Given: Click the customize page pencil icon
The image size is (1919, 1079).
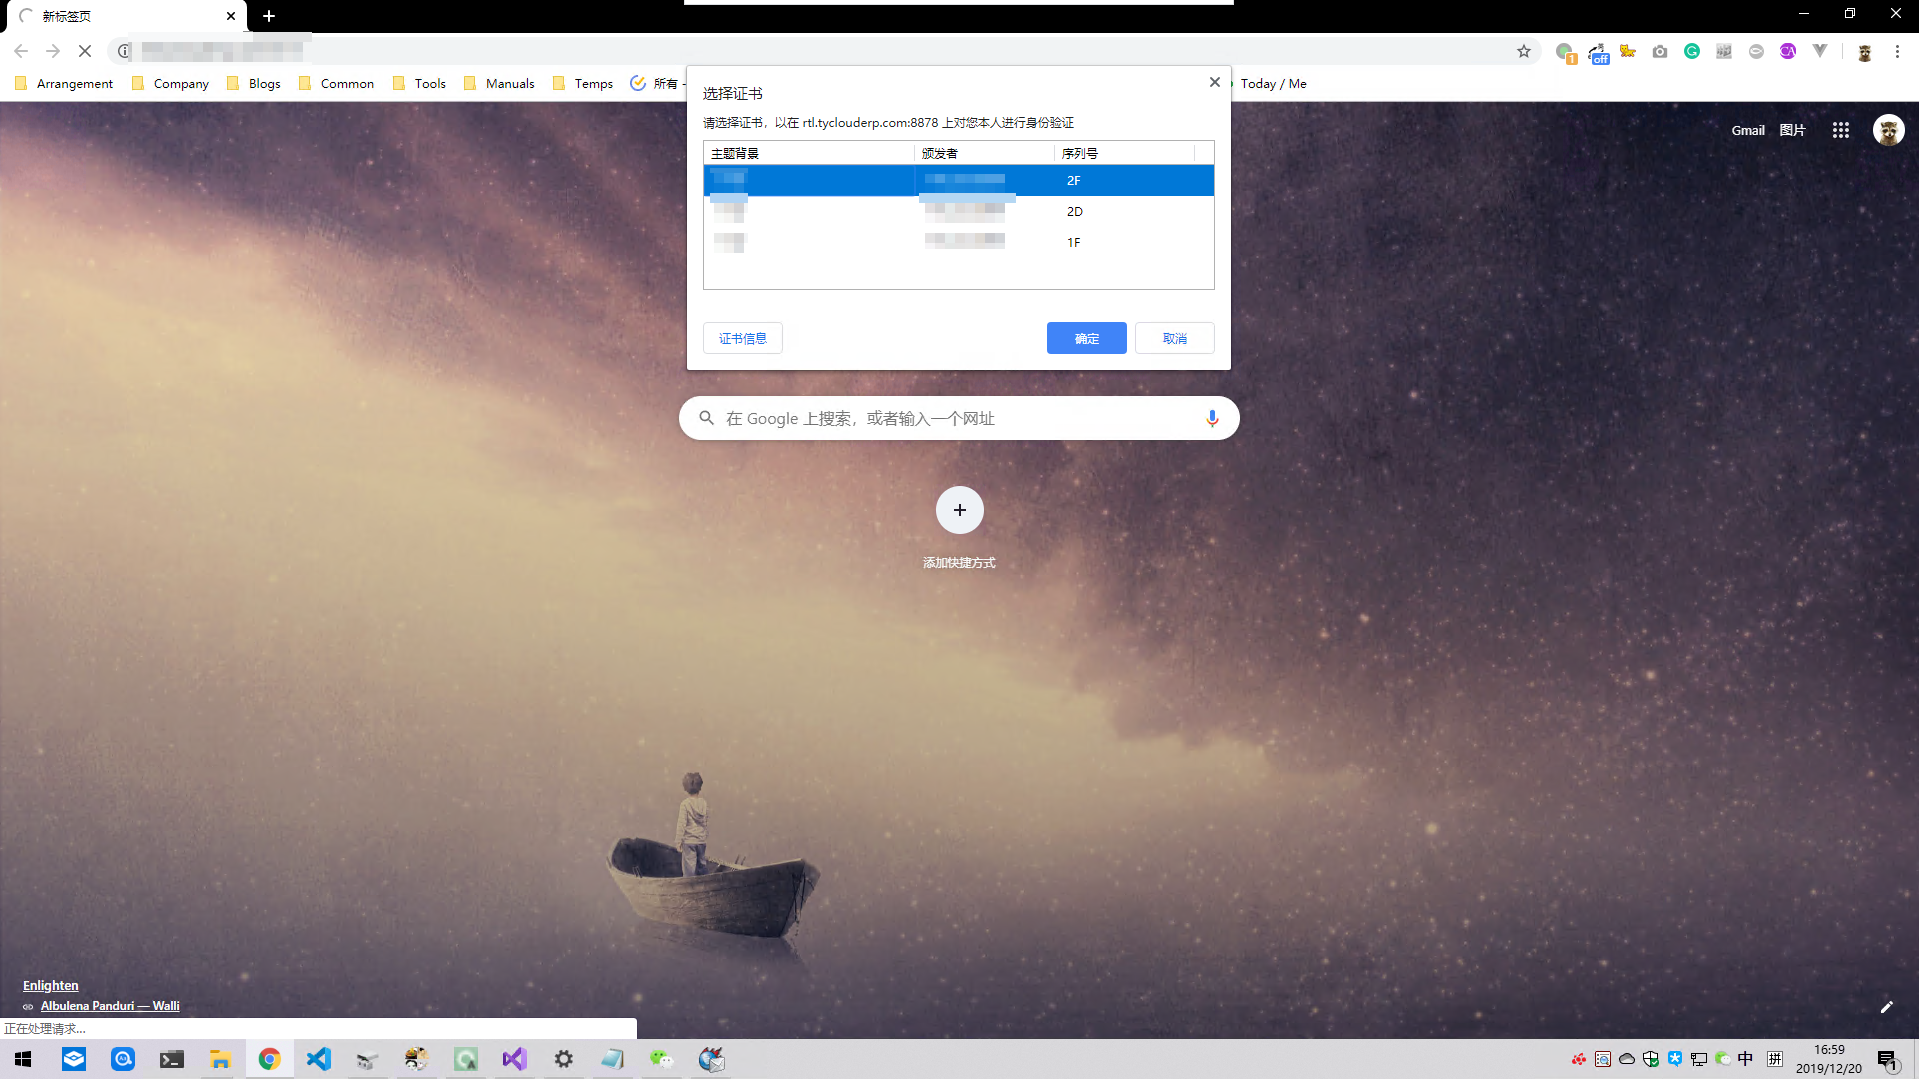Looking at the screenshot, I should point(1886,1007).
